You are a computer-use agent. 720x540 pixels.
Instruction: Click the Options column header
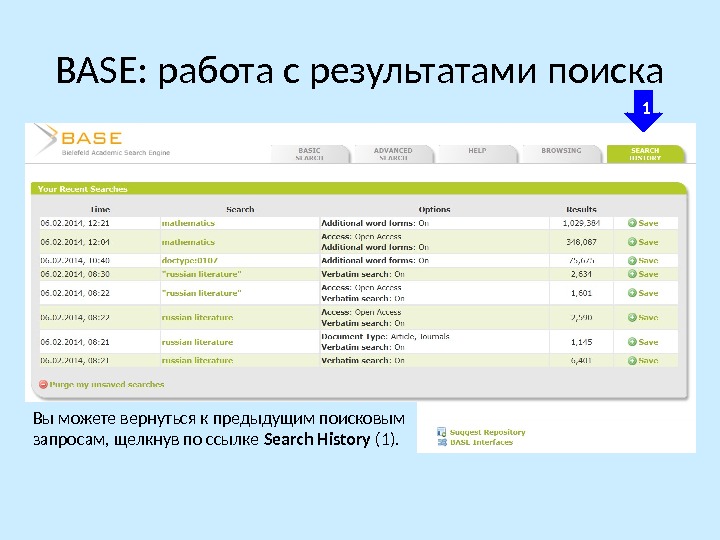point(434,209)
